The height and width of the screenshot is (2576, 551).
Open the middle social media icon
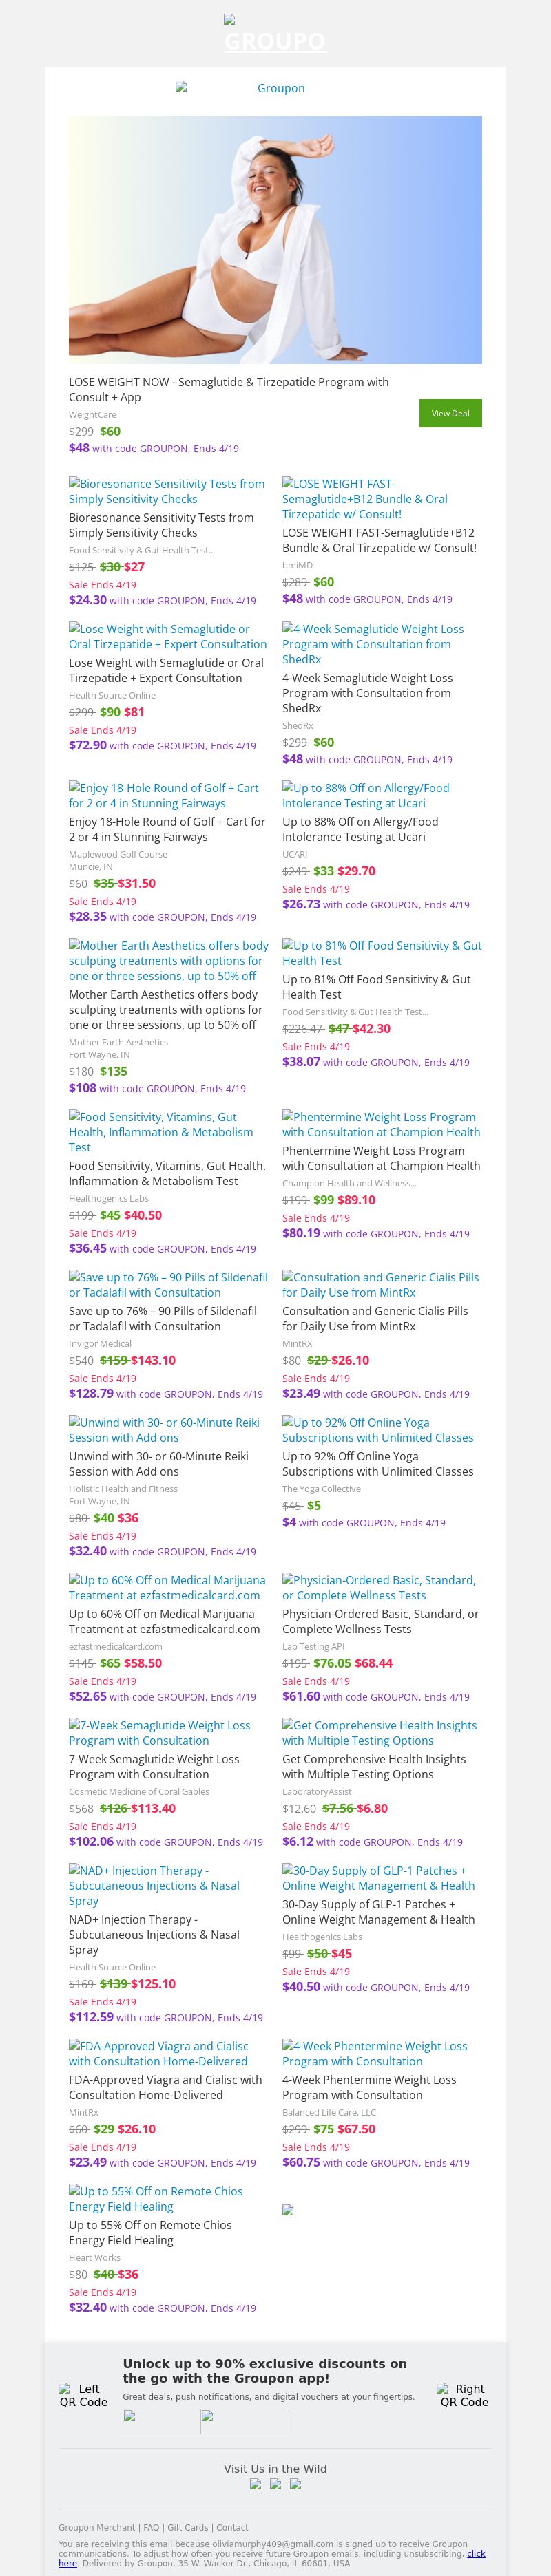click(x=275, y=2483)
